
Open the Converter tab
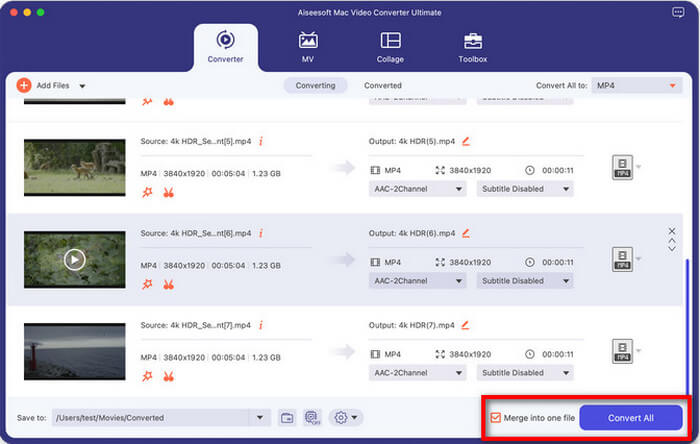tap(225, 47)
